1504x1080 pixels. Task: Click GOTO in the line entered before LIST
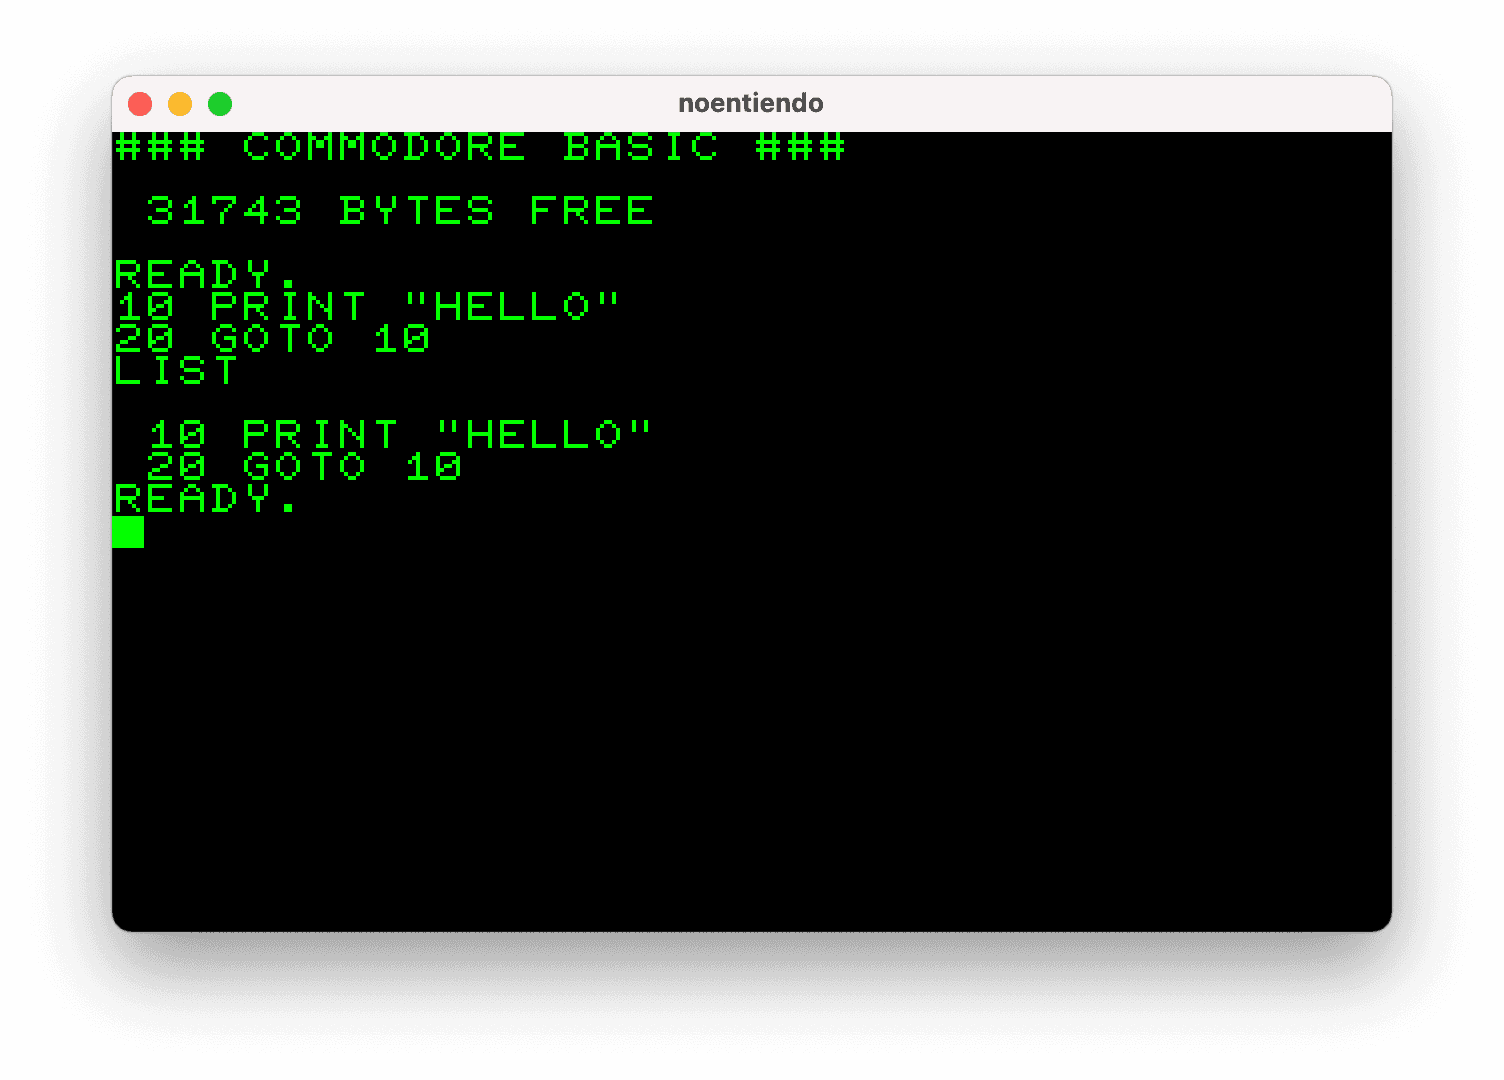click(x=272, y=339)
